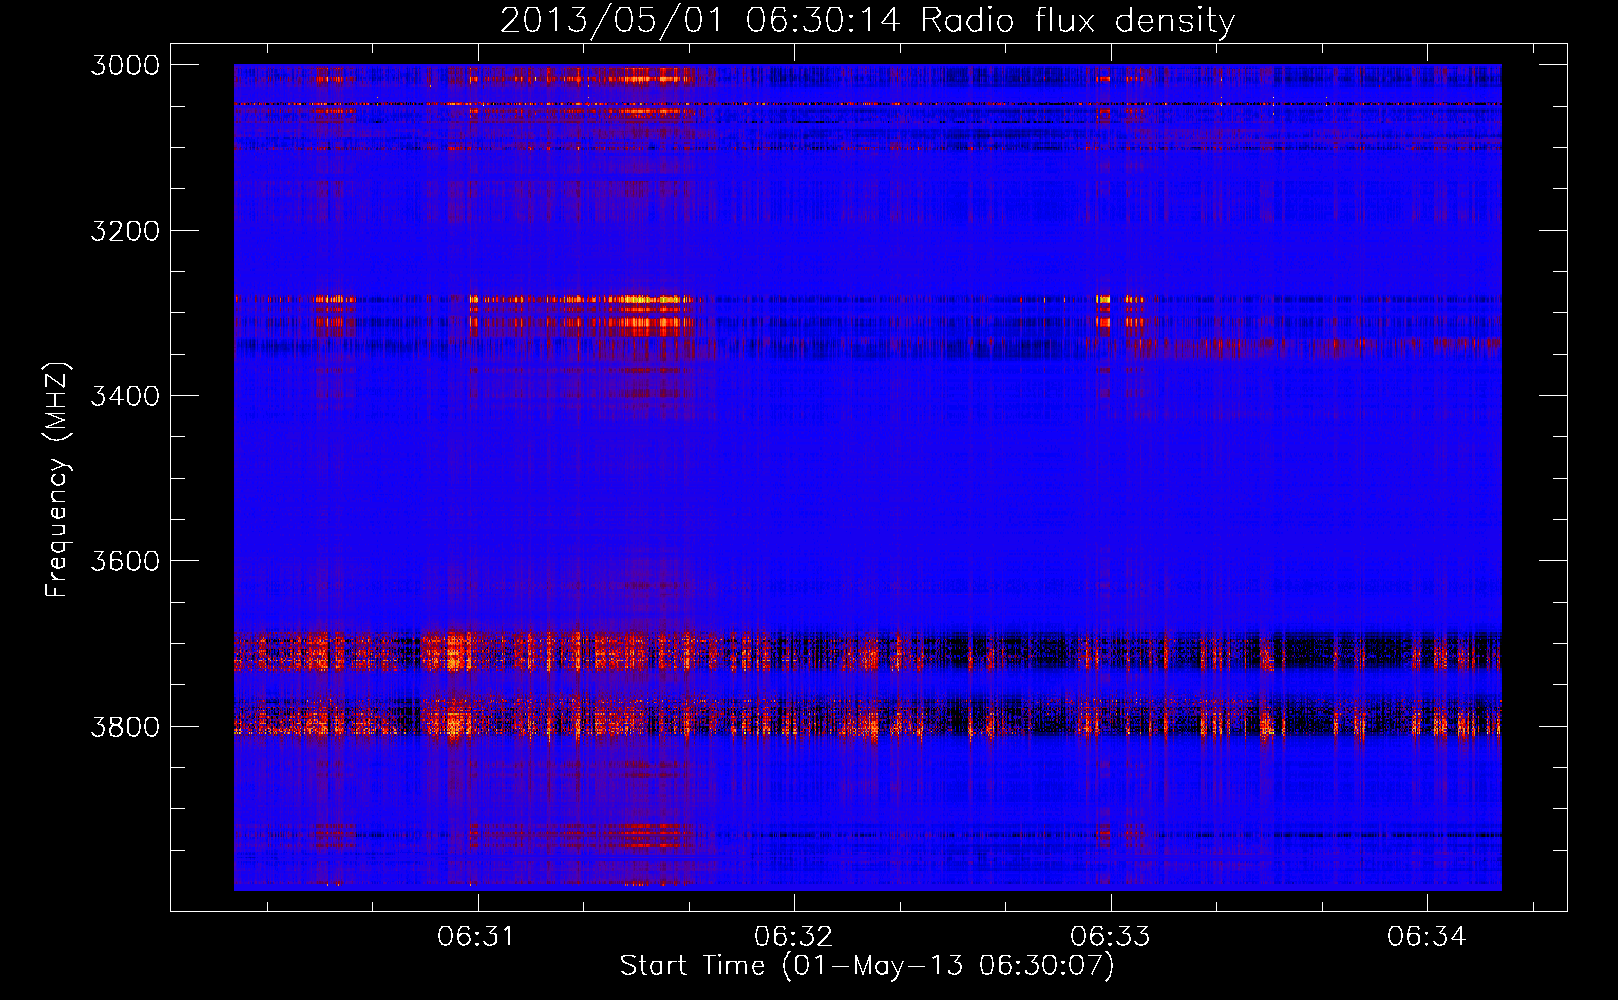Click the 3200 frequency axis label
The height and width of the screenshot is (1000, 1618).
125,231
